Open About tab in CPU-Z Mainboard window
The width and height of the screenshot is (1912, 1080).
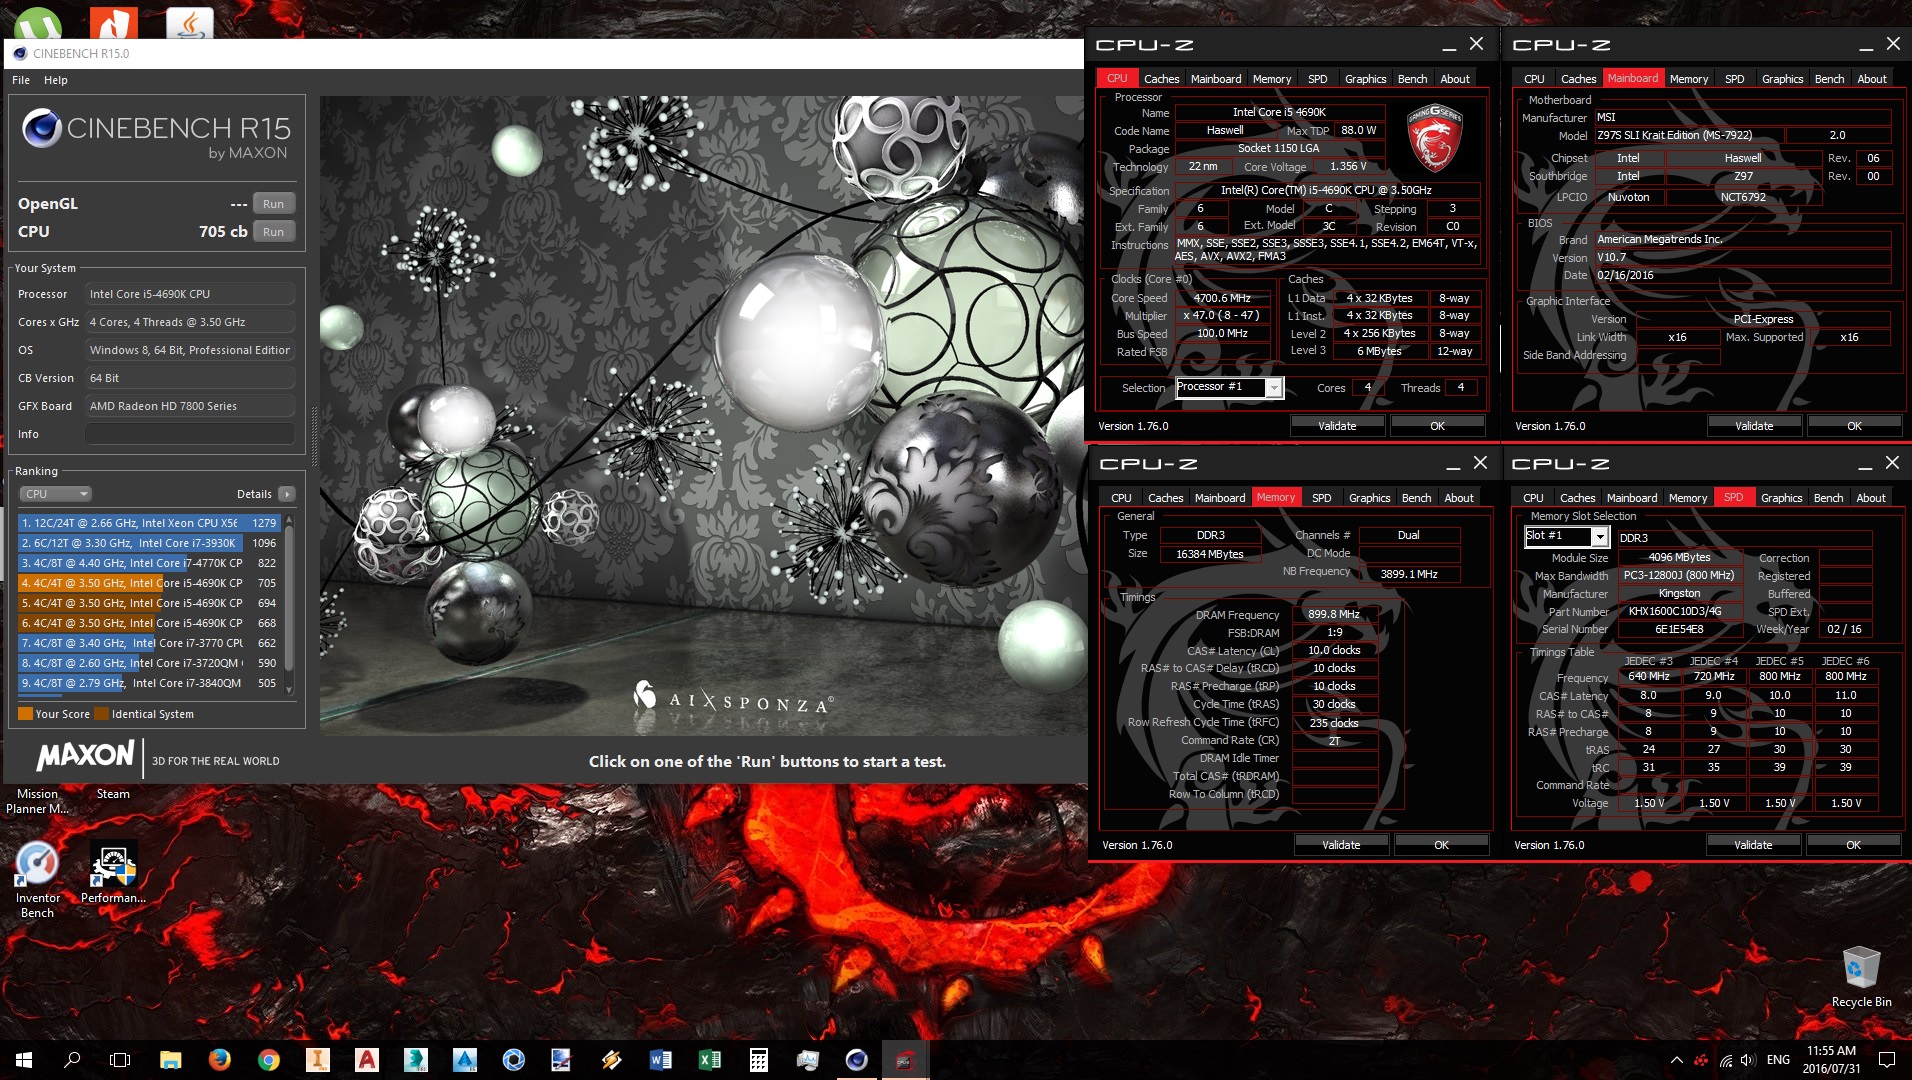(1872, 79)
